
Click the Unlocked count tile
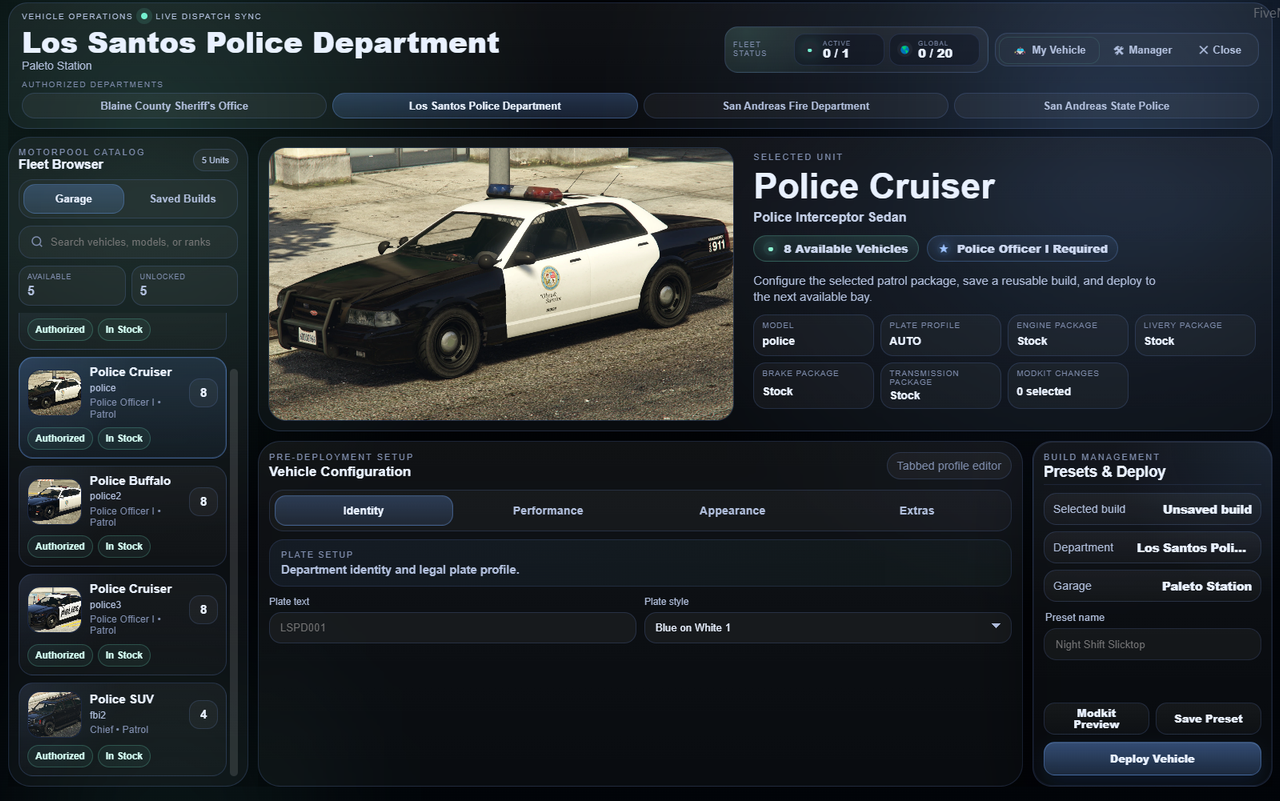coord(185,285)
